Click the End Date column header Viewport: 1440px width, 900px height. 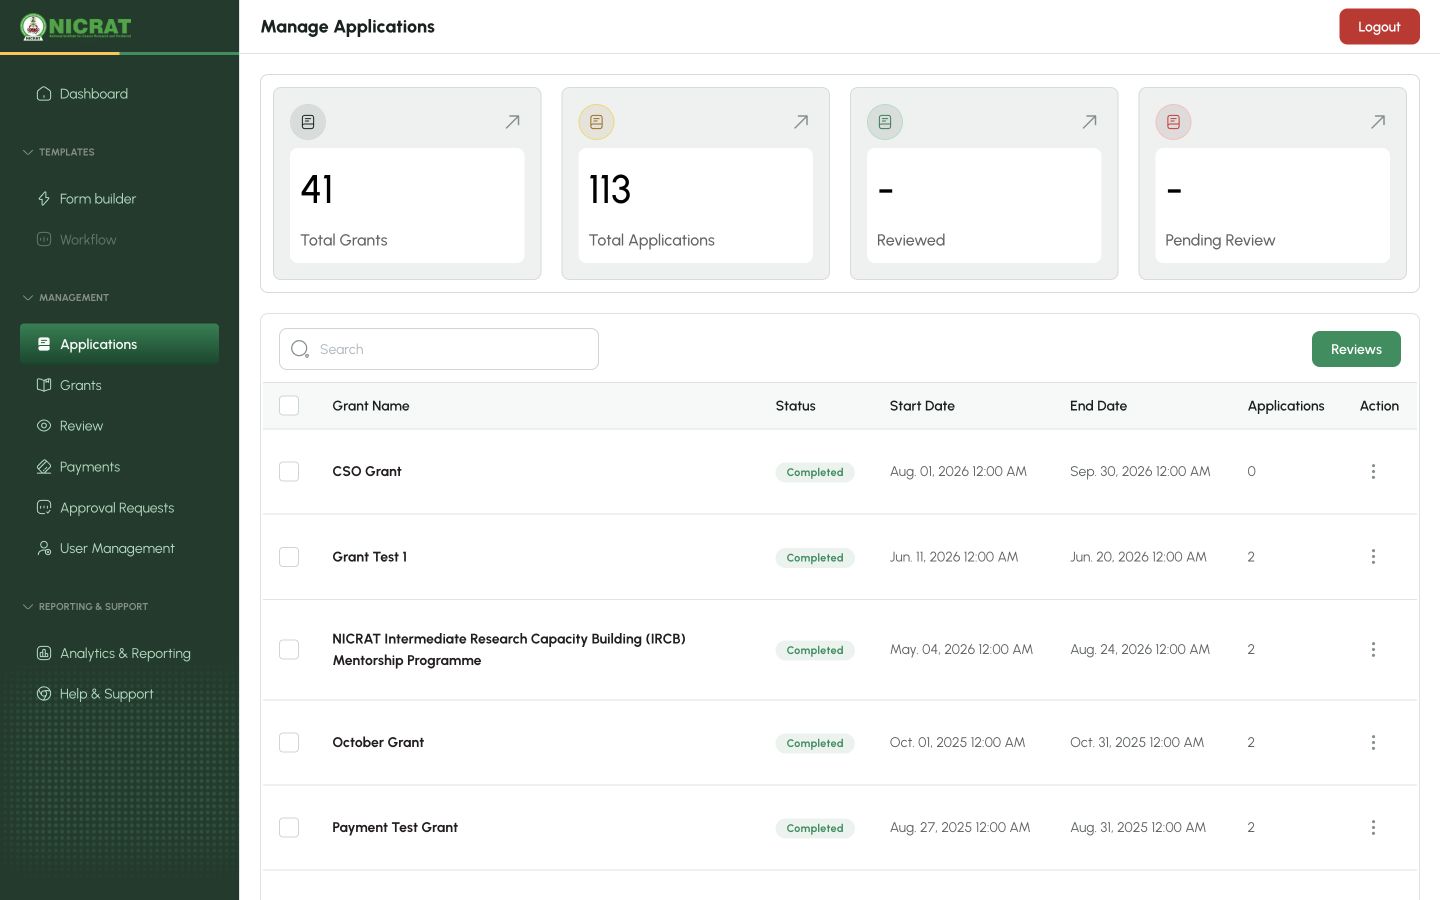[1098, 406]
